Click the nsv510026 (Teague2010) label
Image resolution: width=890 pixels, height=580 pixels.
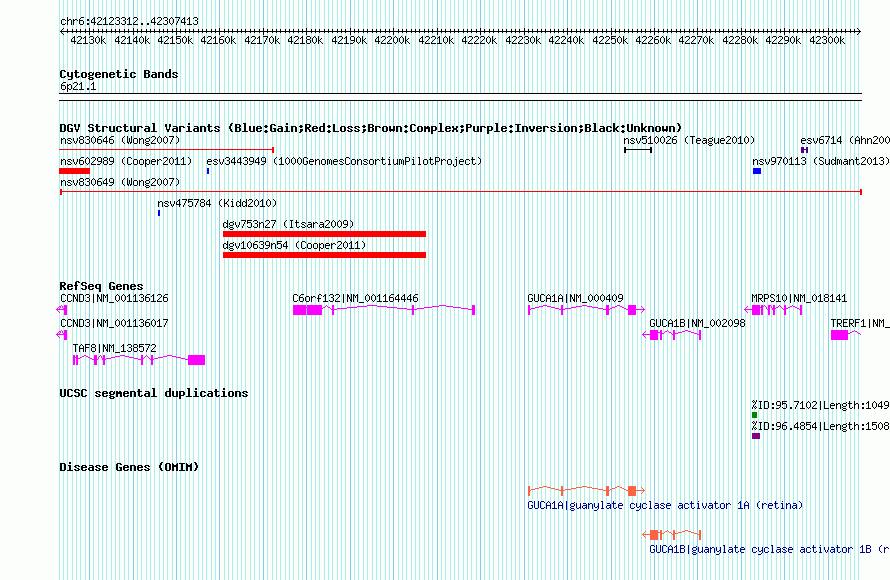[689, 140]
